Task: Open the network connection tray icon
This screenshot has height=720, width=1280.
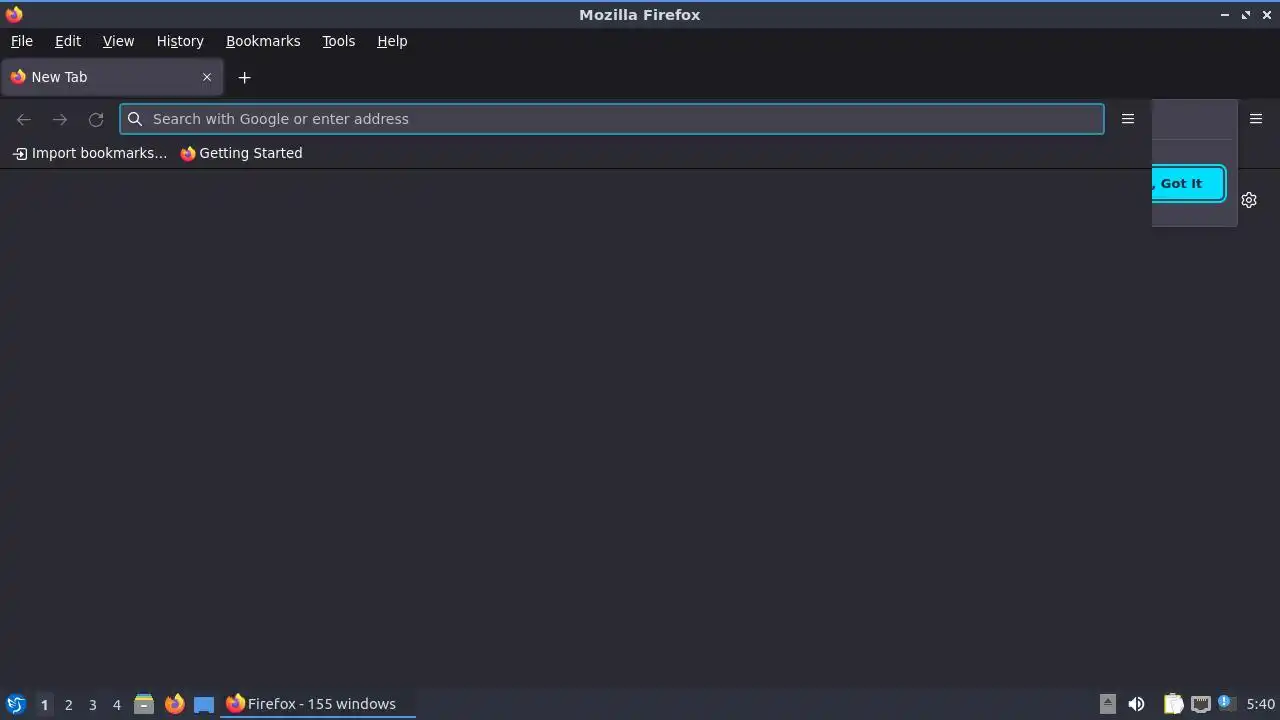Action: [x=1201, y=704]
